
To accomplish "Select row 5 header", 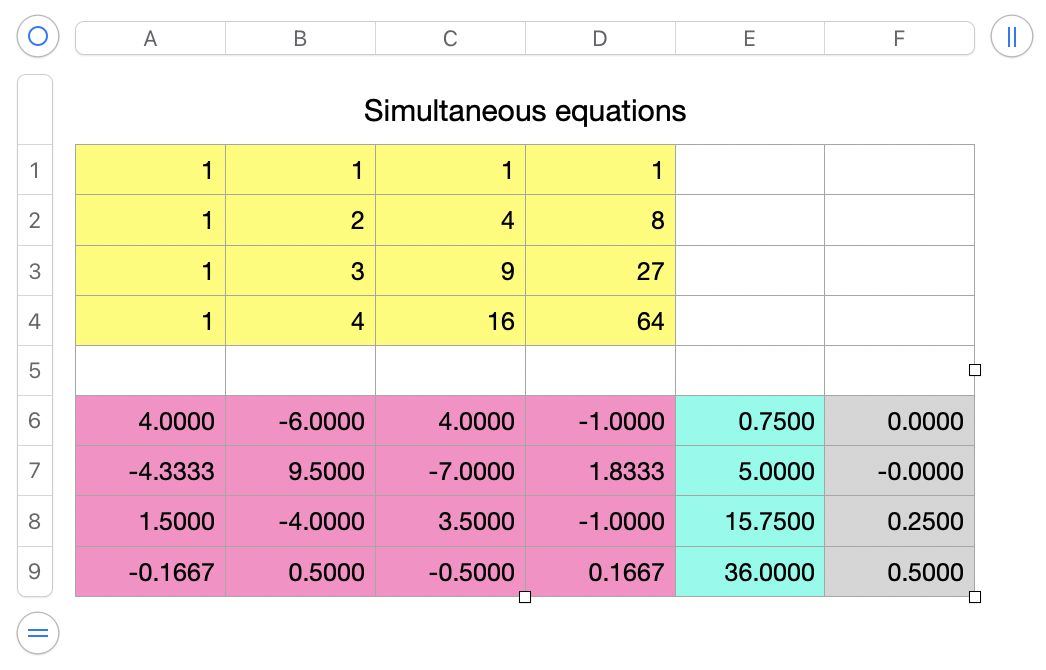I will click(x=35, y=370).
